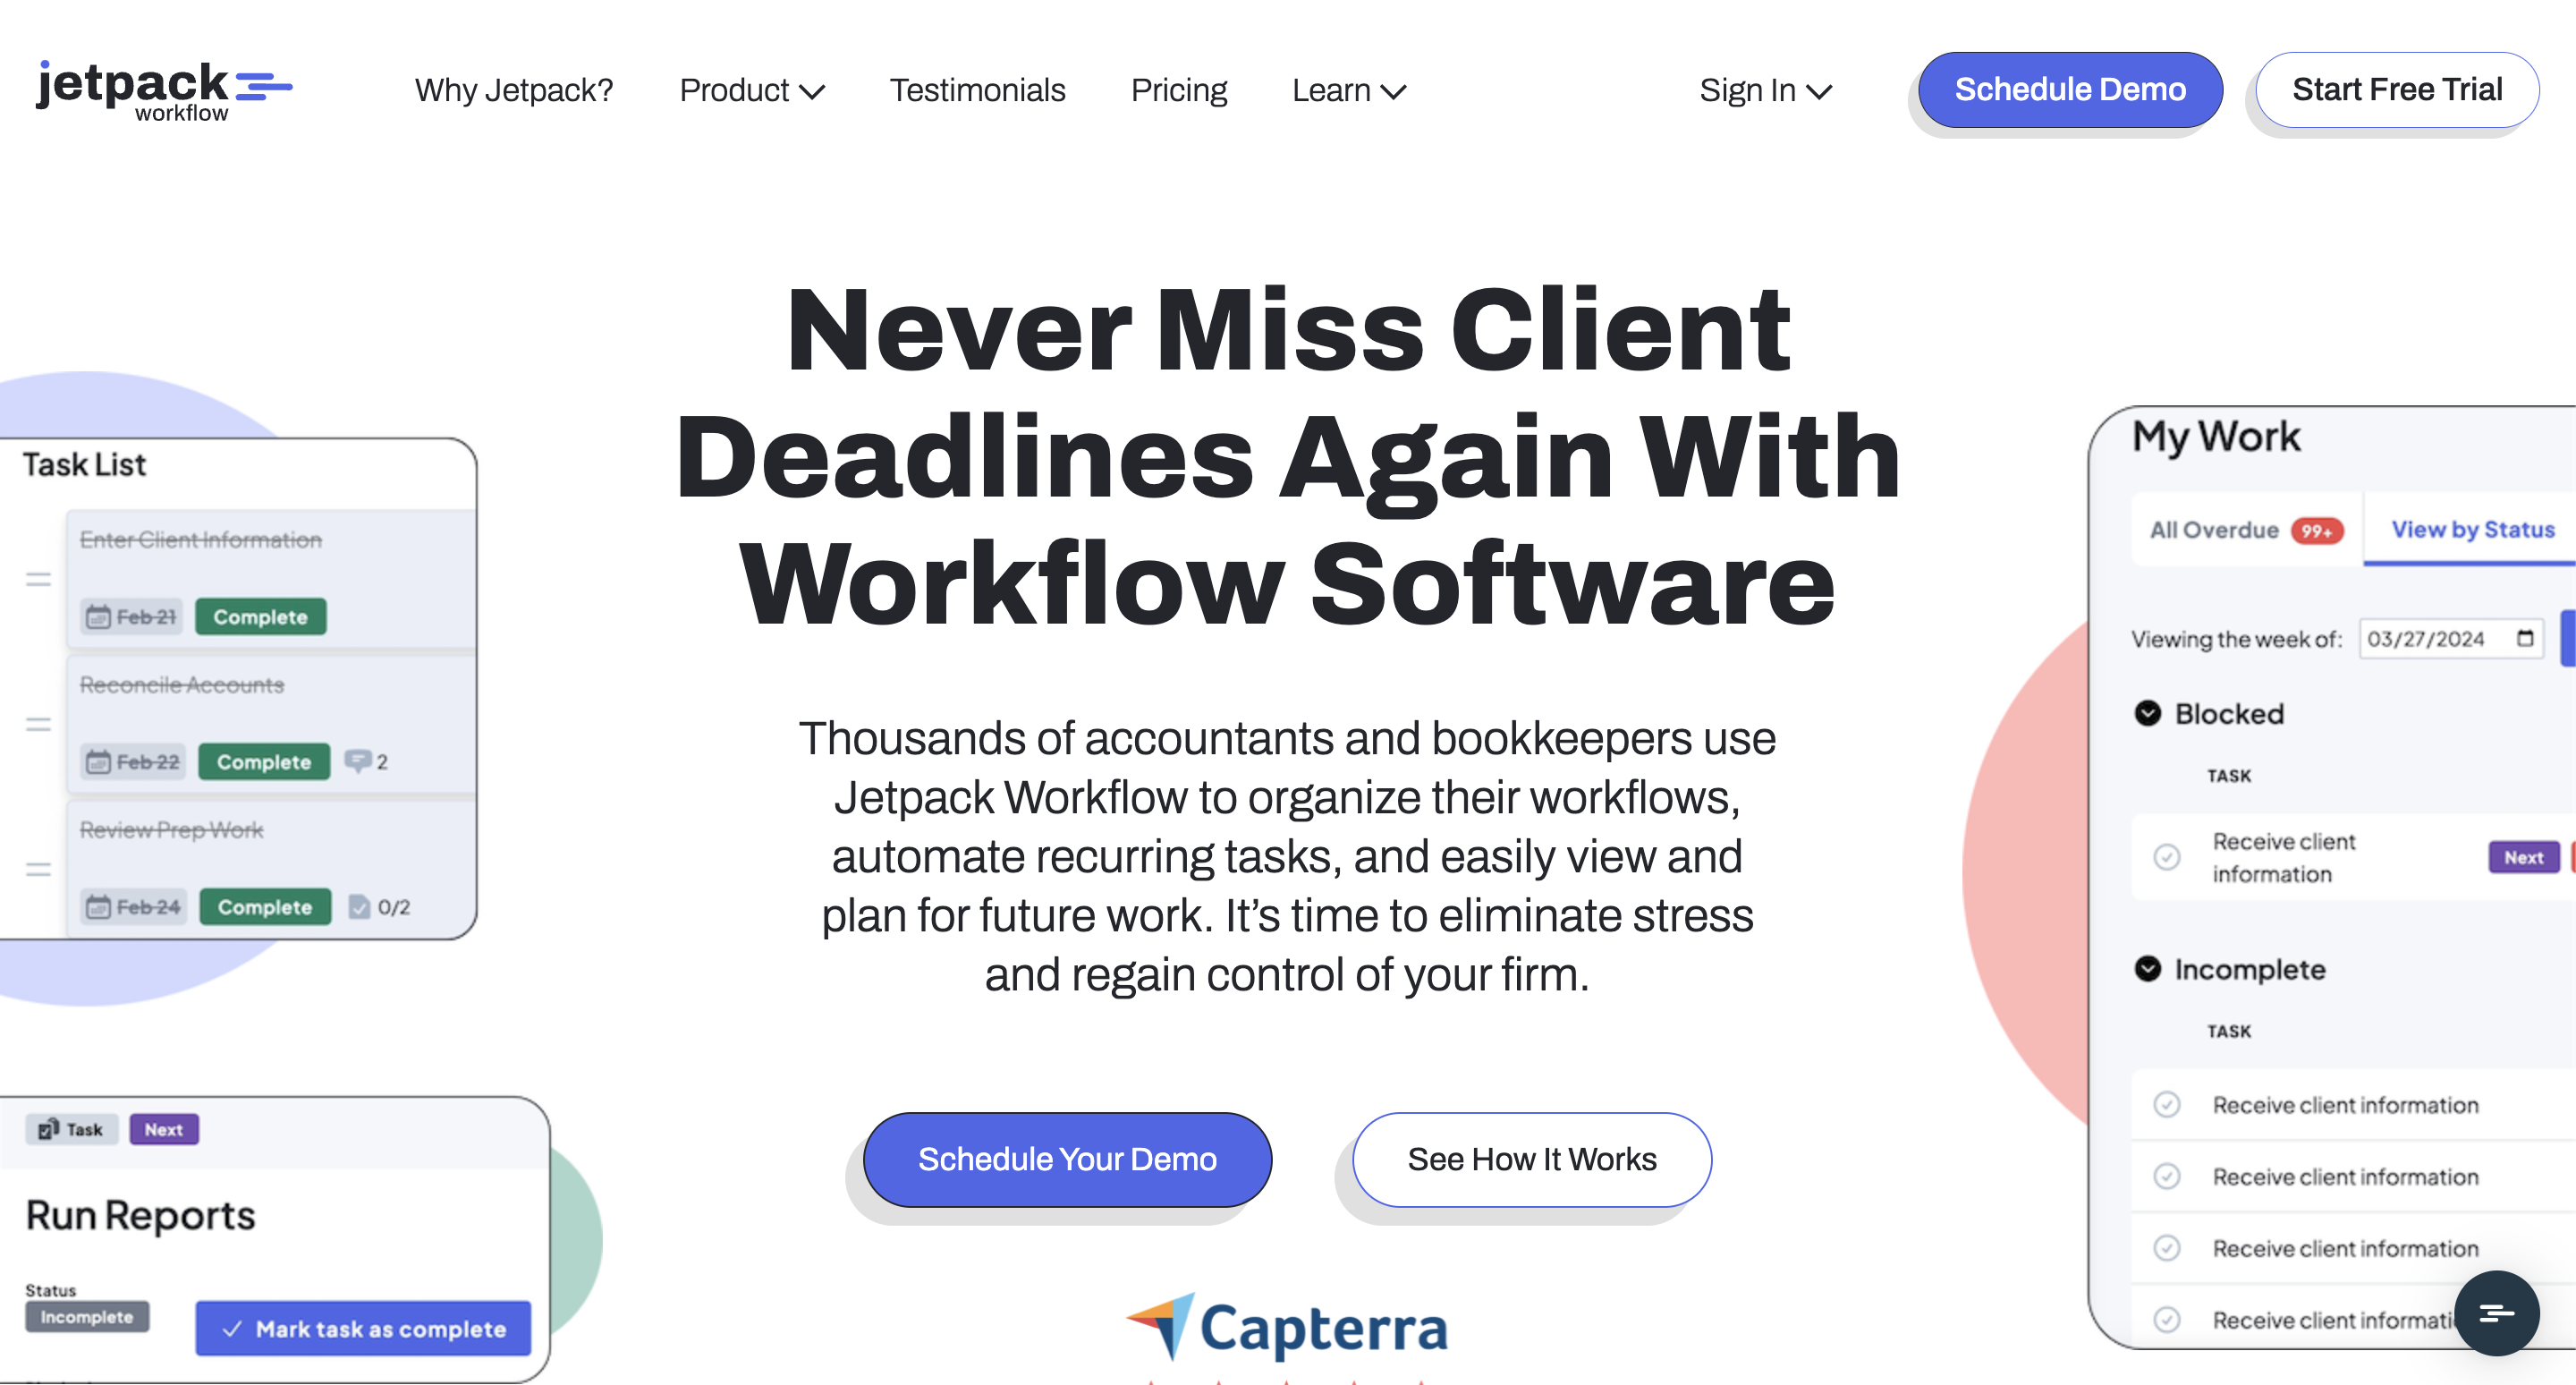Select the Testimonials menu item
This screenshot has width=2576, height=1385.
tap(979, 89)
